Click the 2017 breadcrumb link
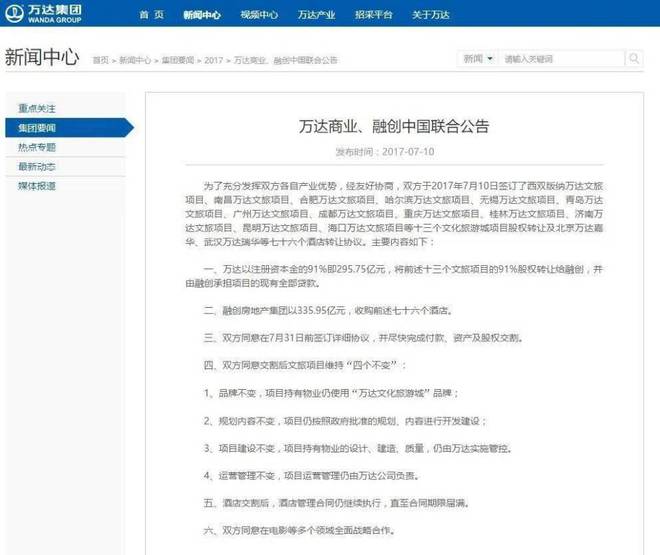Viewport: 660px width, 555px height. [213, 60]
